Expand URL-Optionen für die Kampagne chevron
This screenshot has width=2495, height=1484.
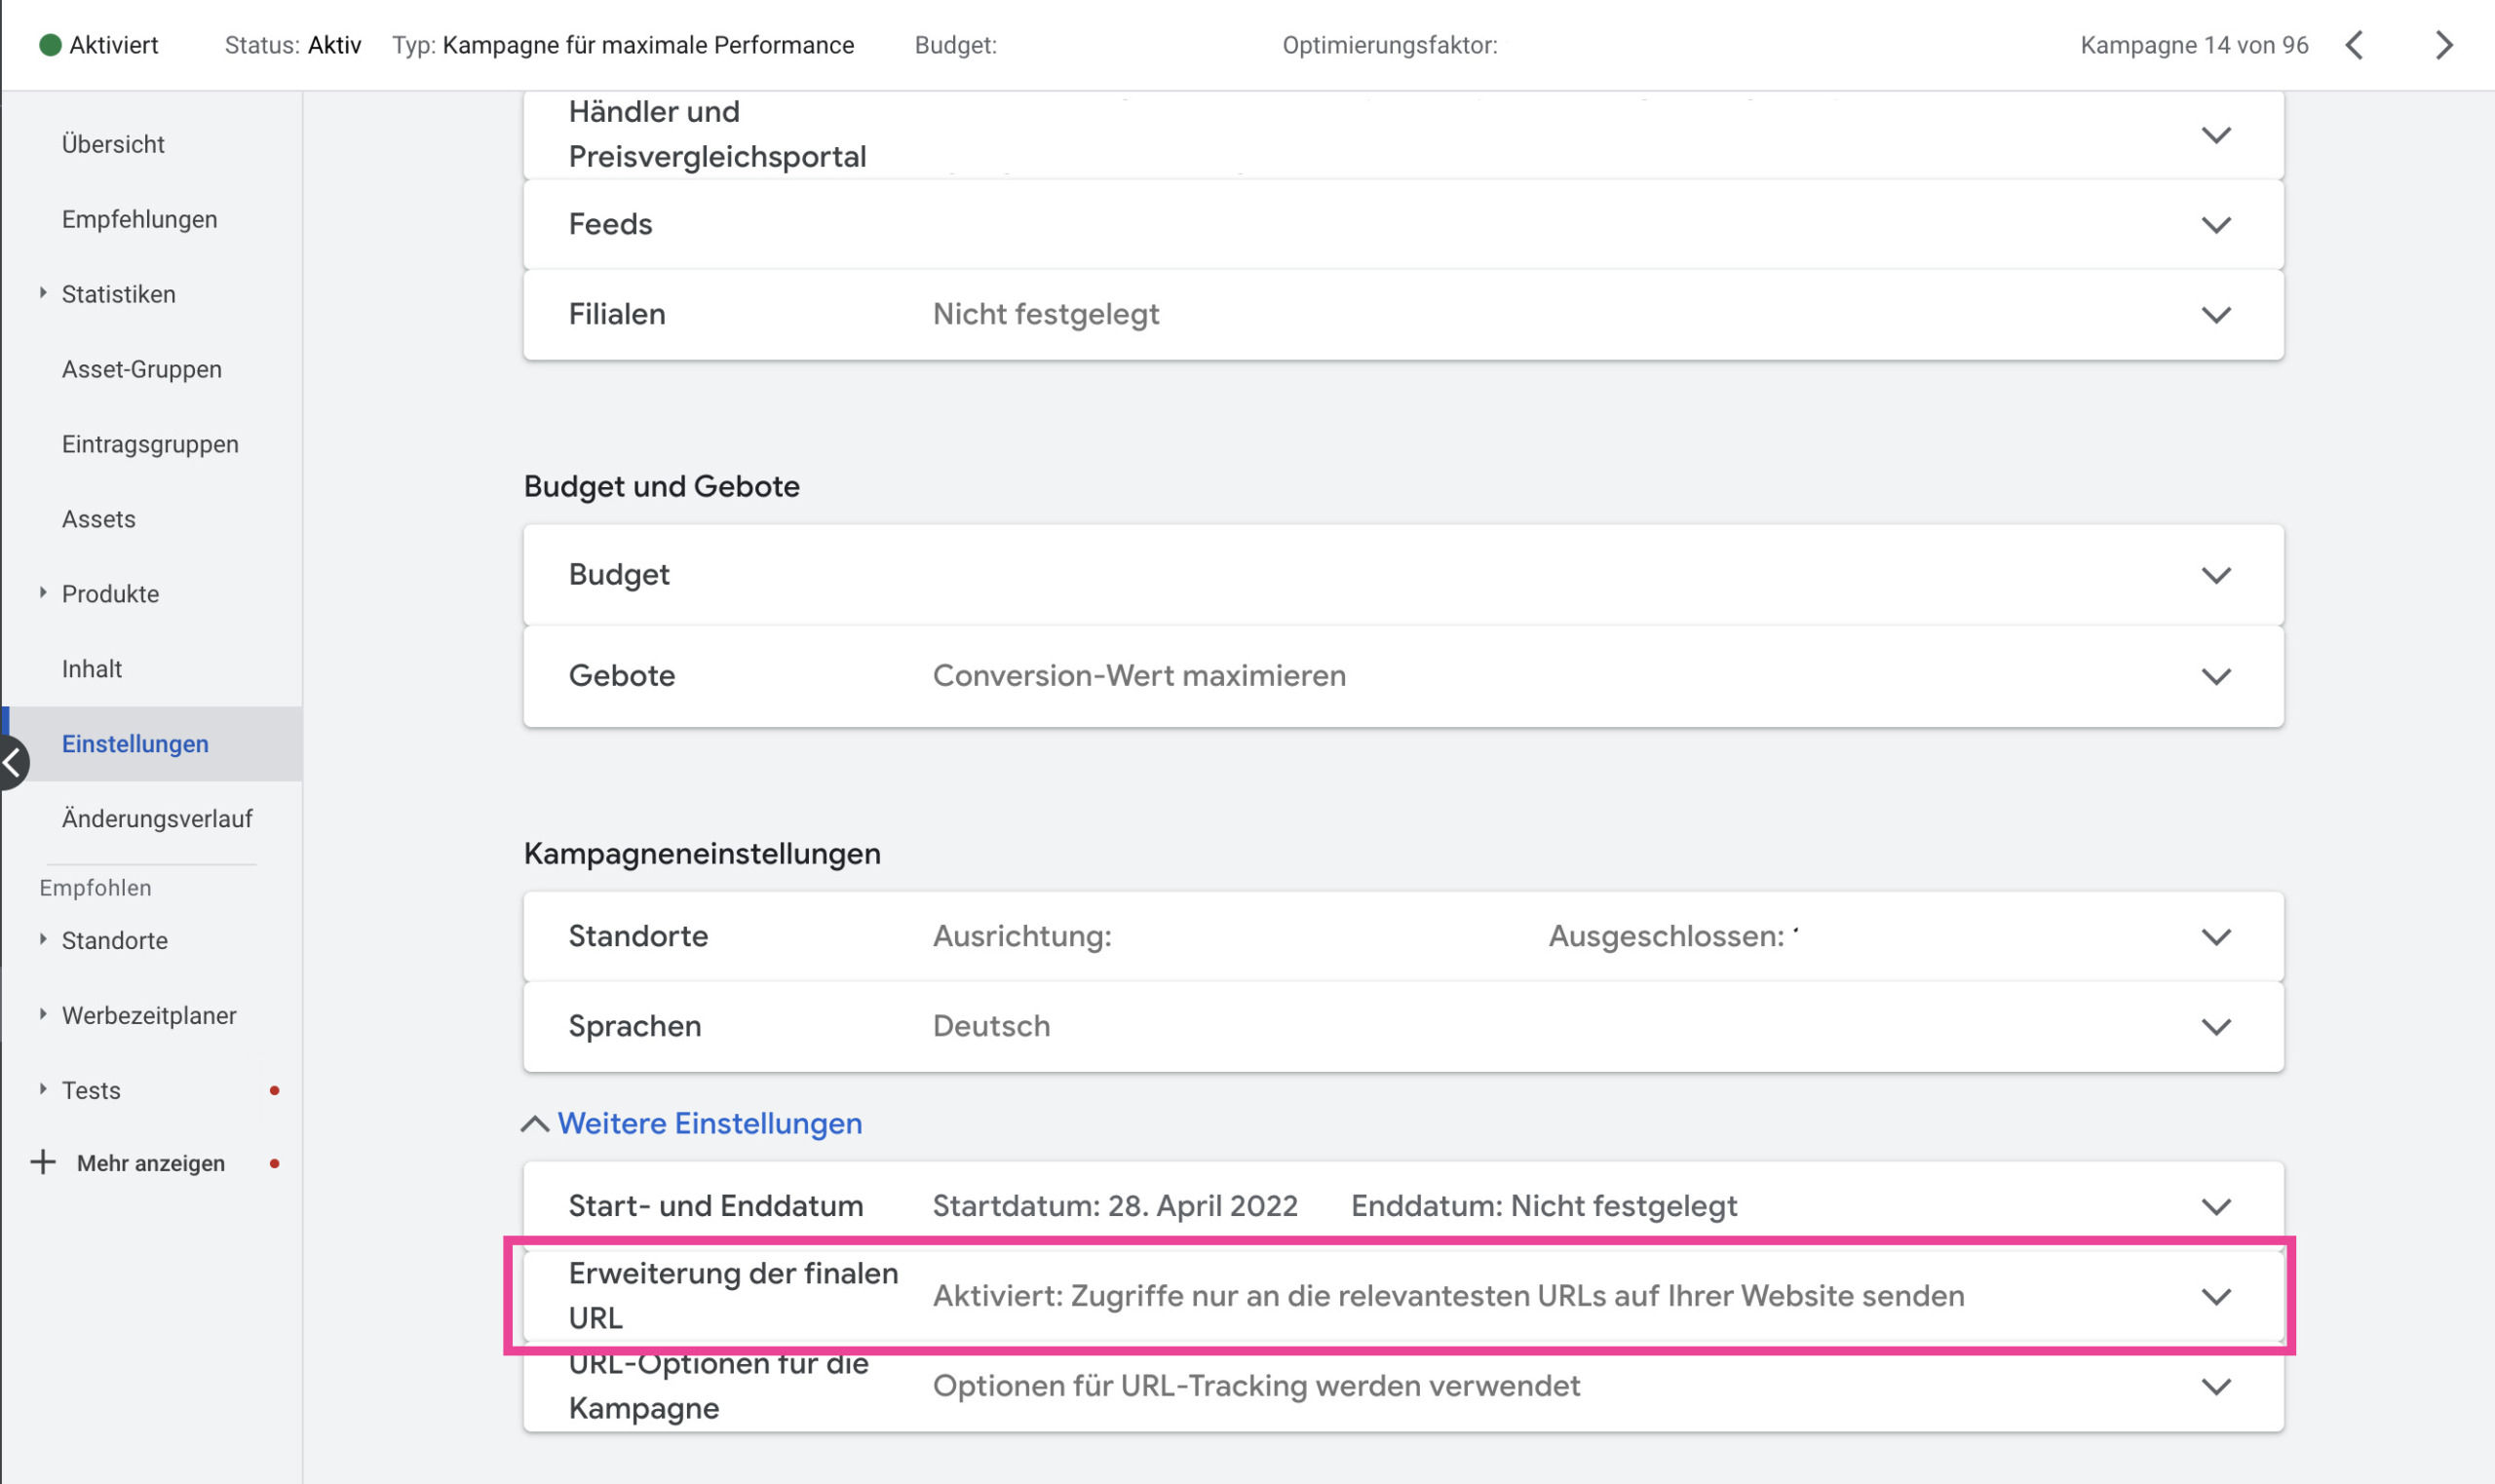tap(2216, 1387)
